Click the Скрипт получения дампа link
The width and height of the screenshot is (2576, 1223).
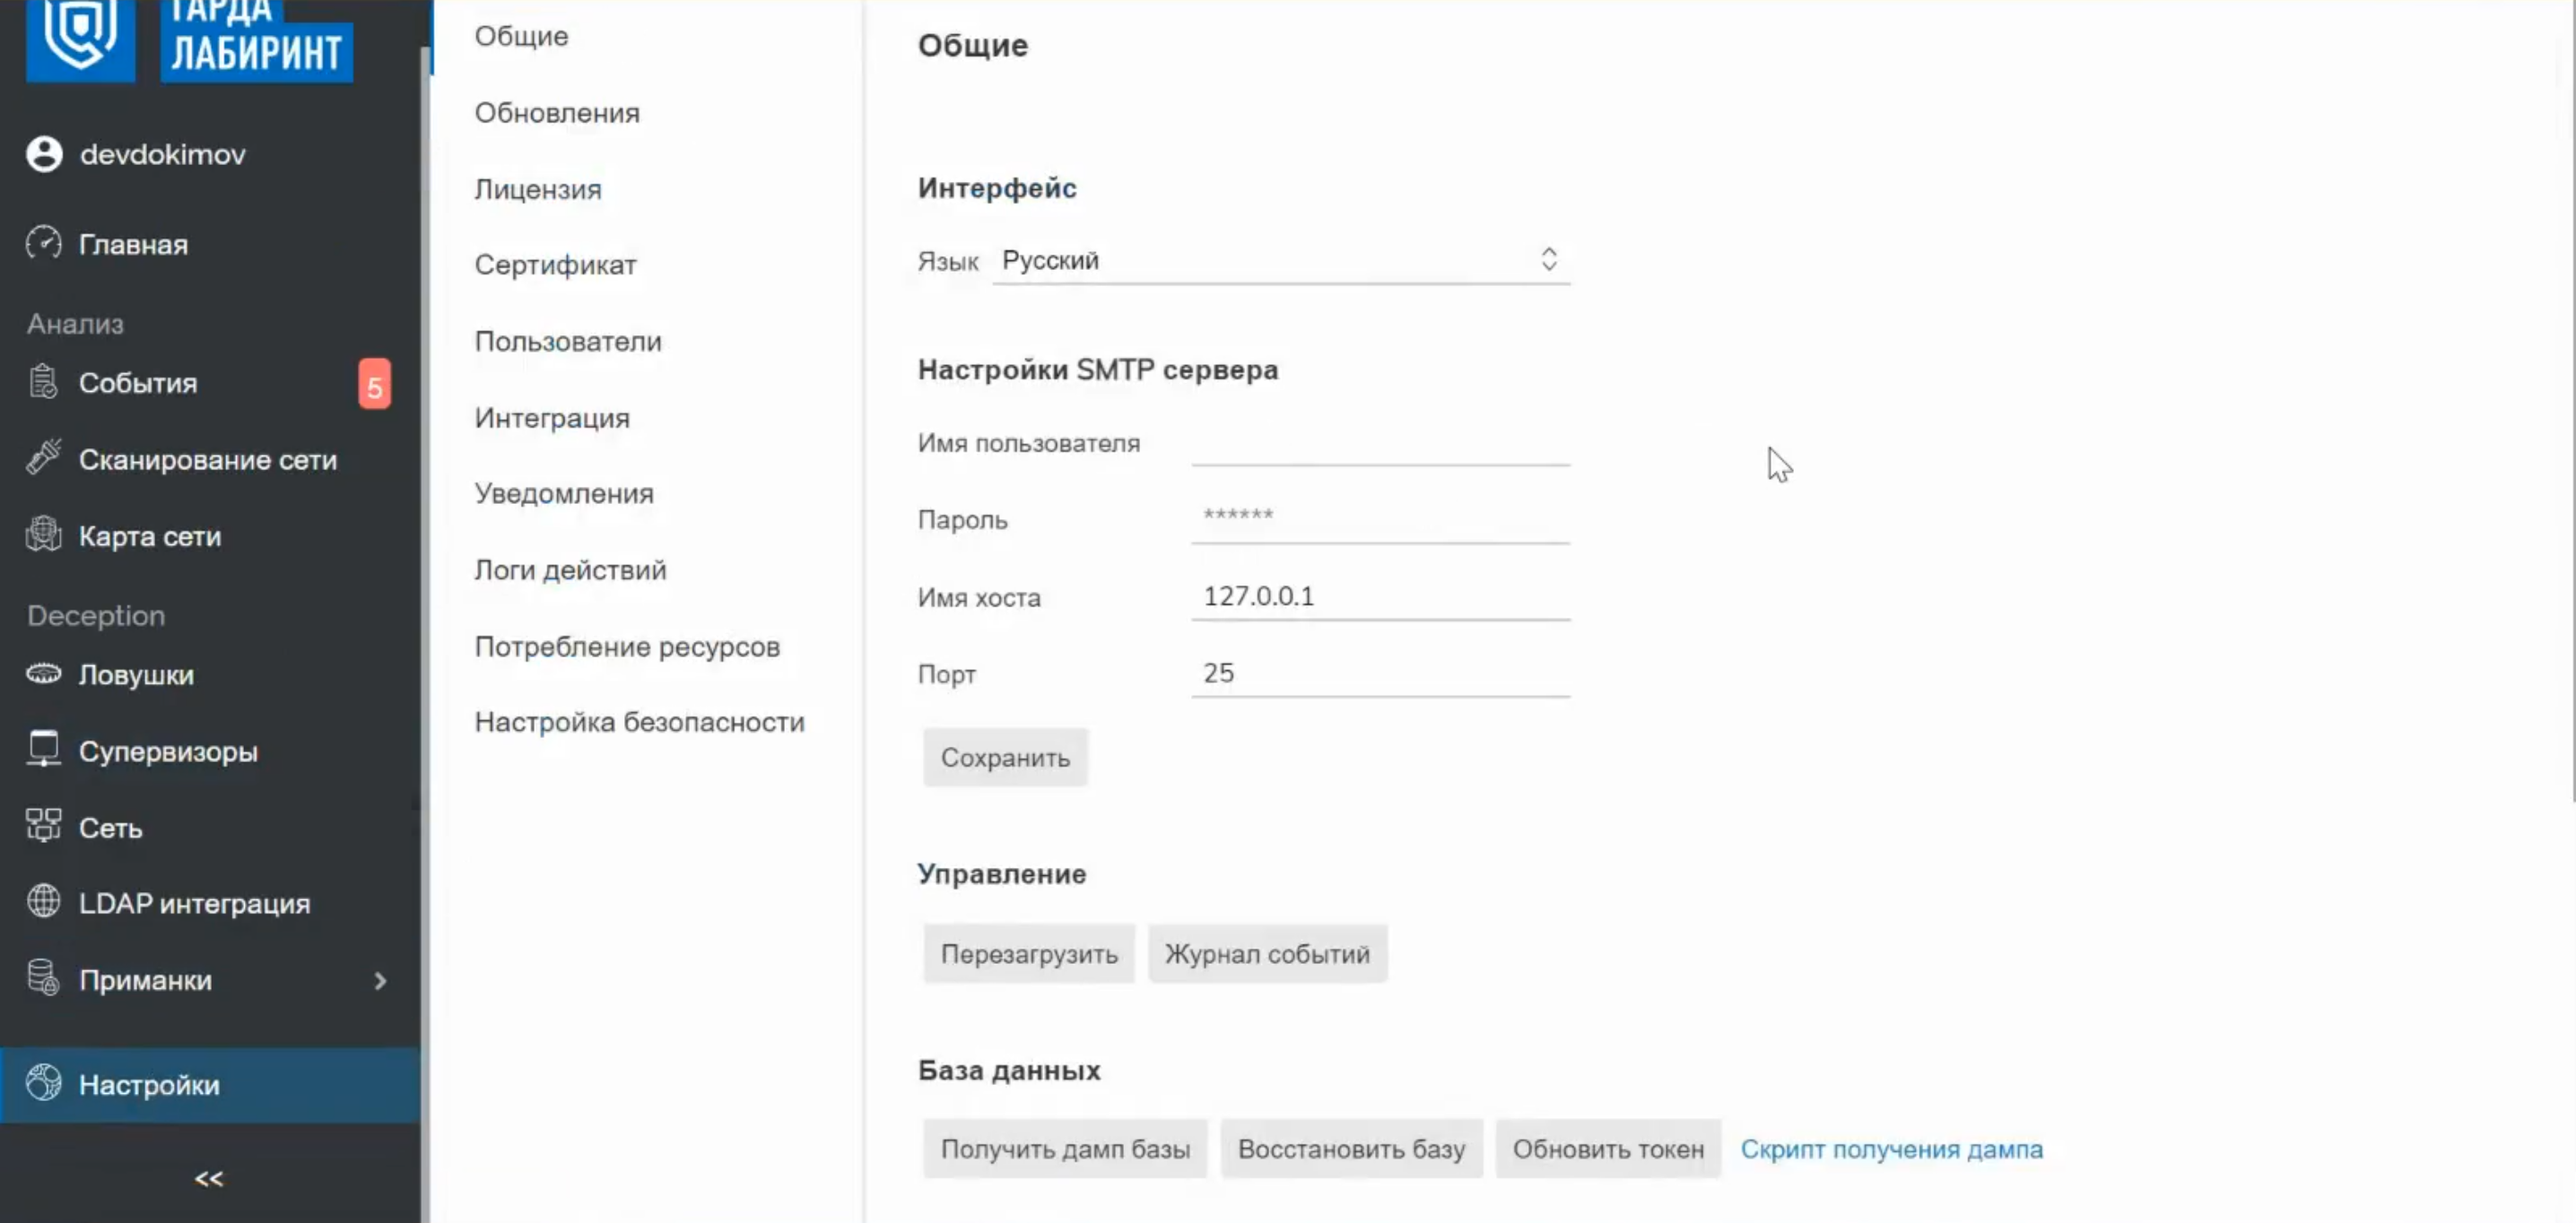[1891, 1149]
